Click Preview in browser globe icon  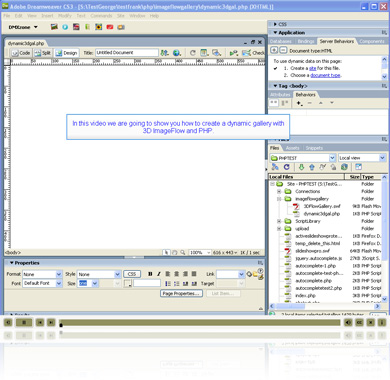click(x=177, y=53)
